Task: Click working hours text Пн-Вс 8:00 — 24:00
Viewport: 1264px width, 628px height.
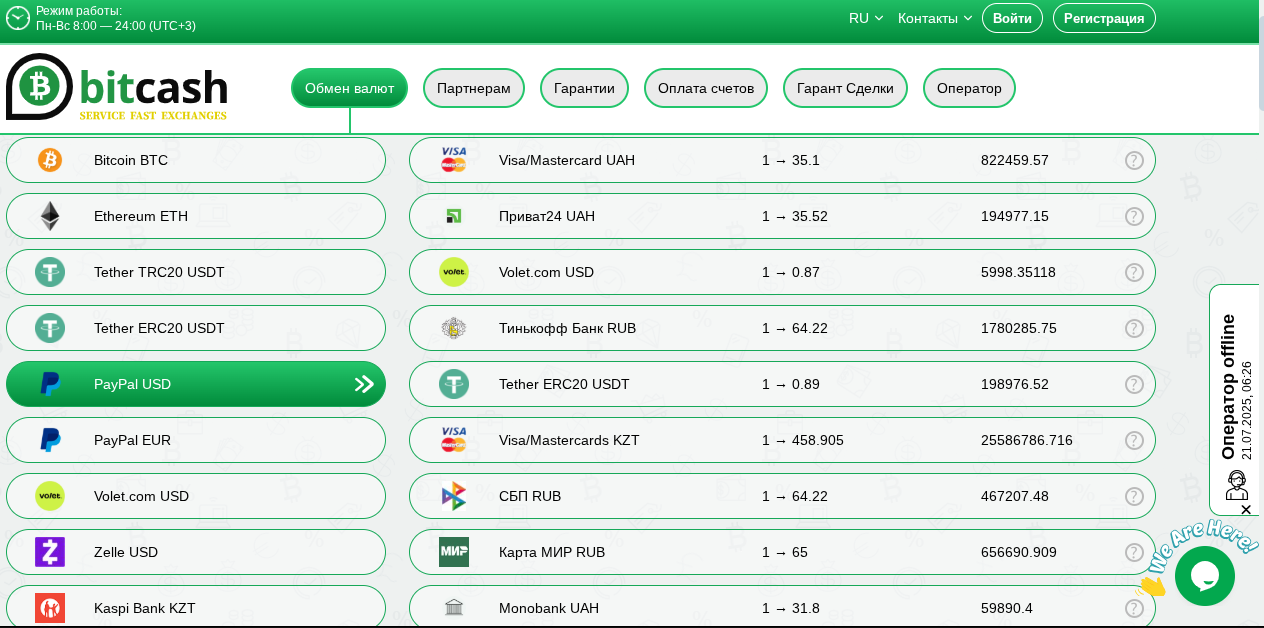Action: click(116, 26)
